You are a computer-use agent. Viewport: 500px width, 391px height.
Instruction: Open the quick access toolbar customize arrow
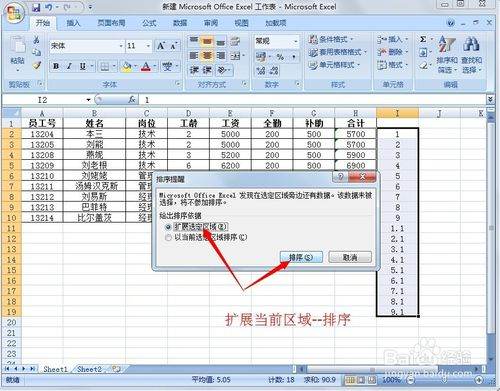tap(90, 7)
